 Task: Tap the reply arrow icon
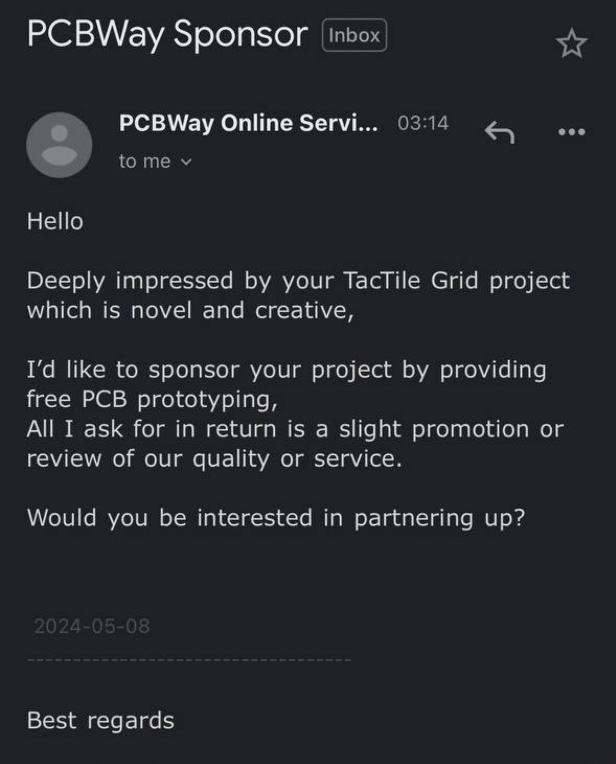pos(499,132)
